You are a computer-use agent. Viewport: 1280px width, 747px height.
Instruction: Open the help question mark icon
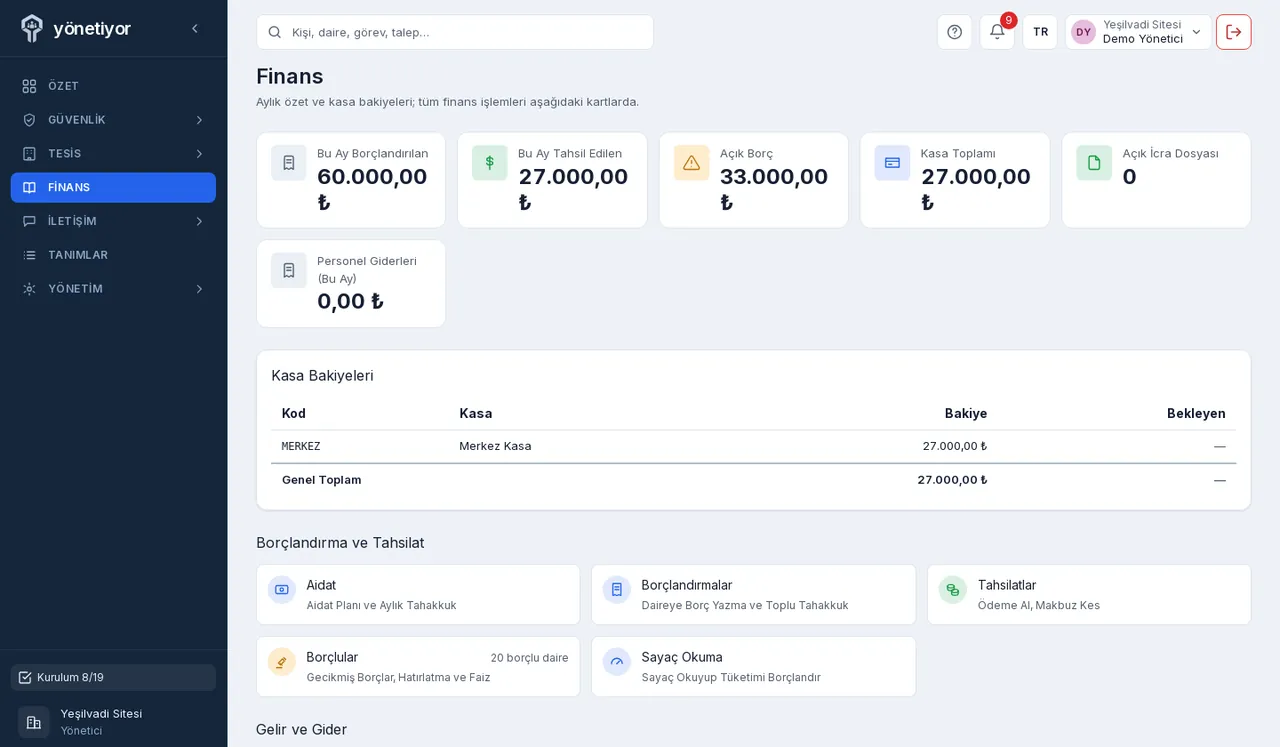coord(954,32)
